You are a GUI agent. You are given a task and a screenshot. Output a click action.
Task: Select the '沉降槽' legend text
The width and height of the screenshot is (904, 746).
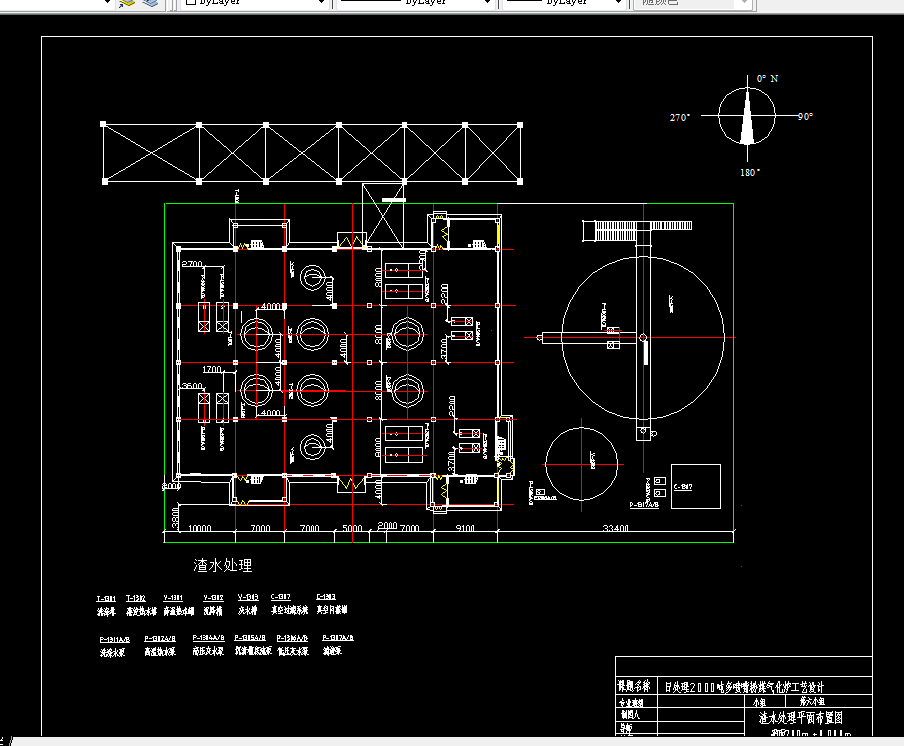click(x=213, y=611)
